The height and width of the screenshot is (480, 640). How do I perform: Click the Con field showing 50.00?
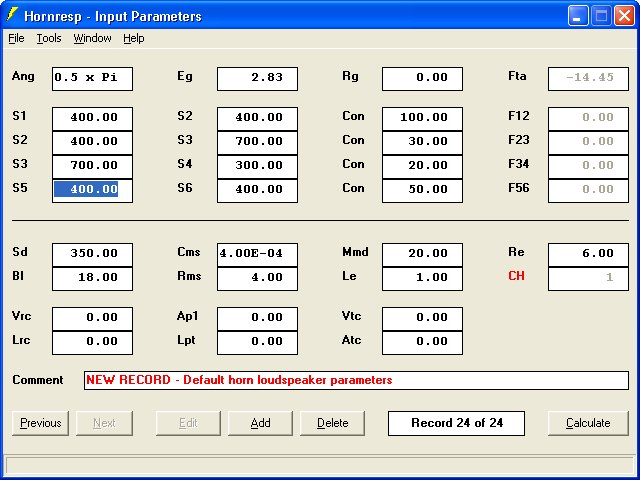422,191
